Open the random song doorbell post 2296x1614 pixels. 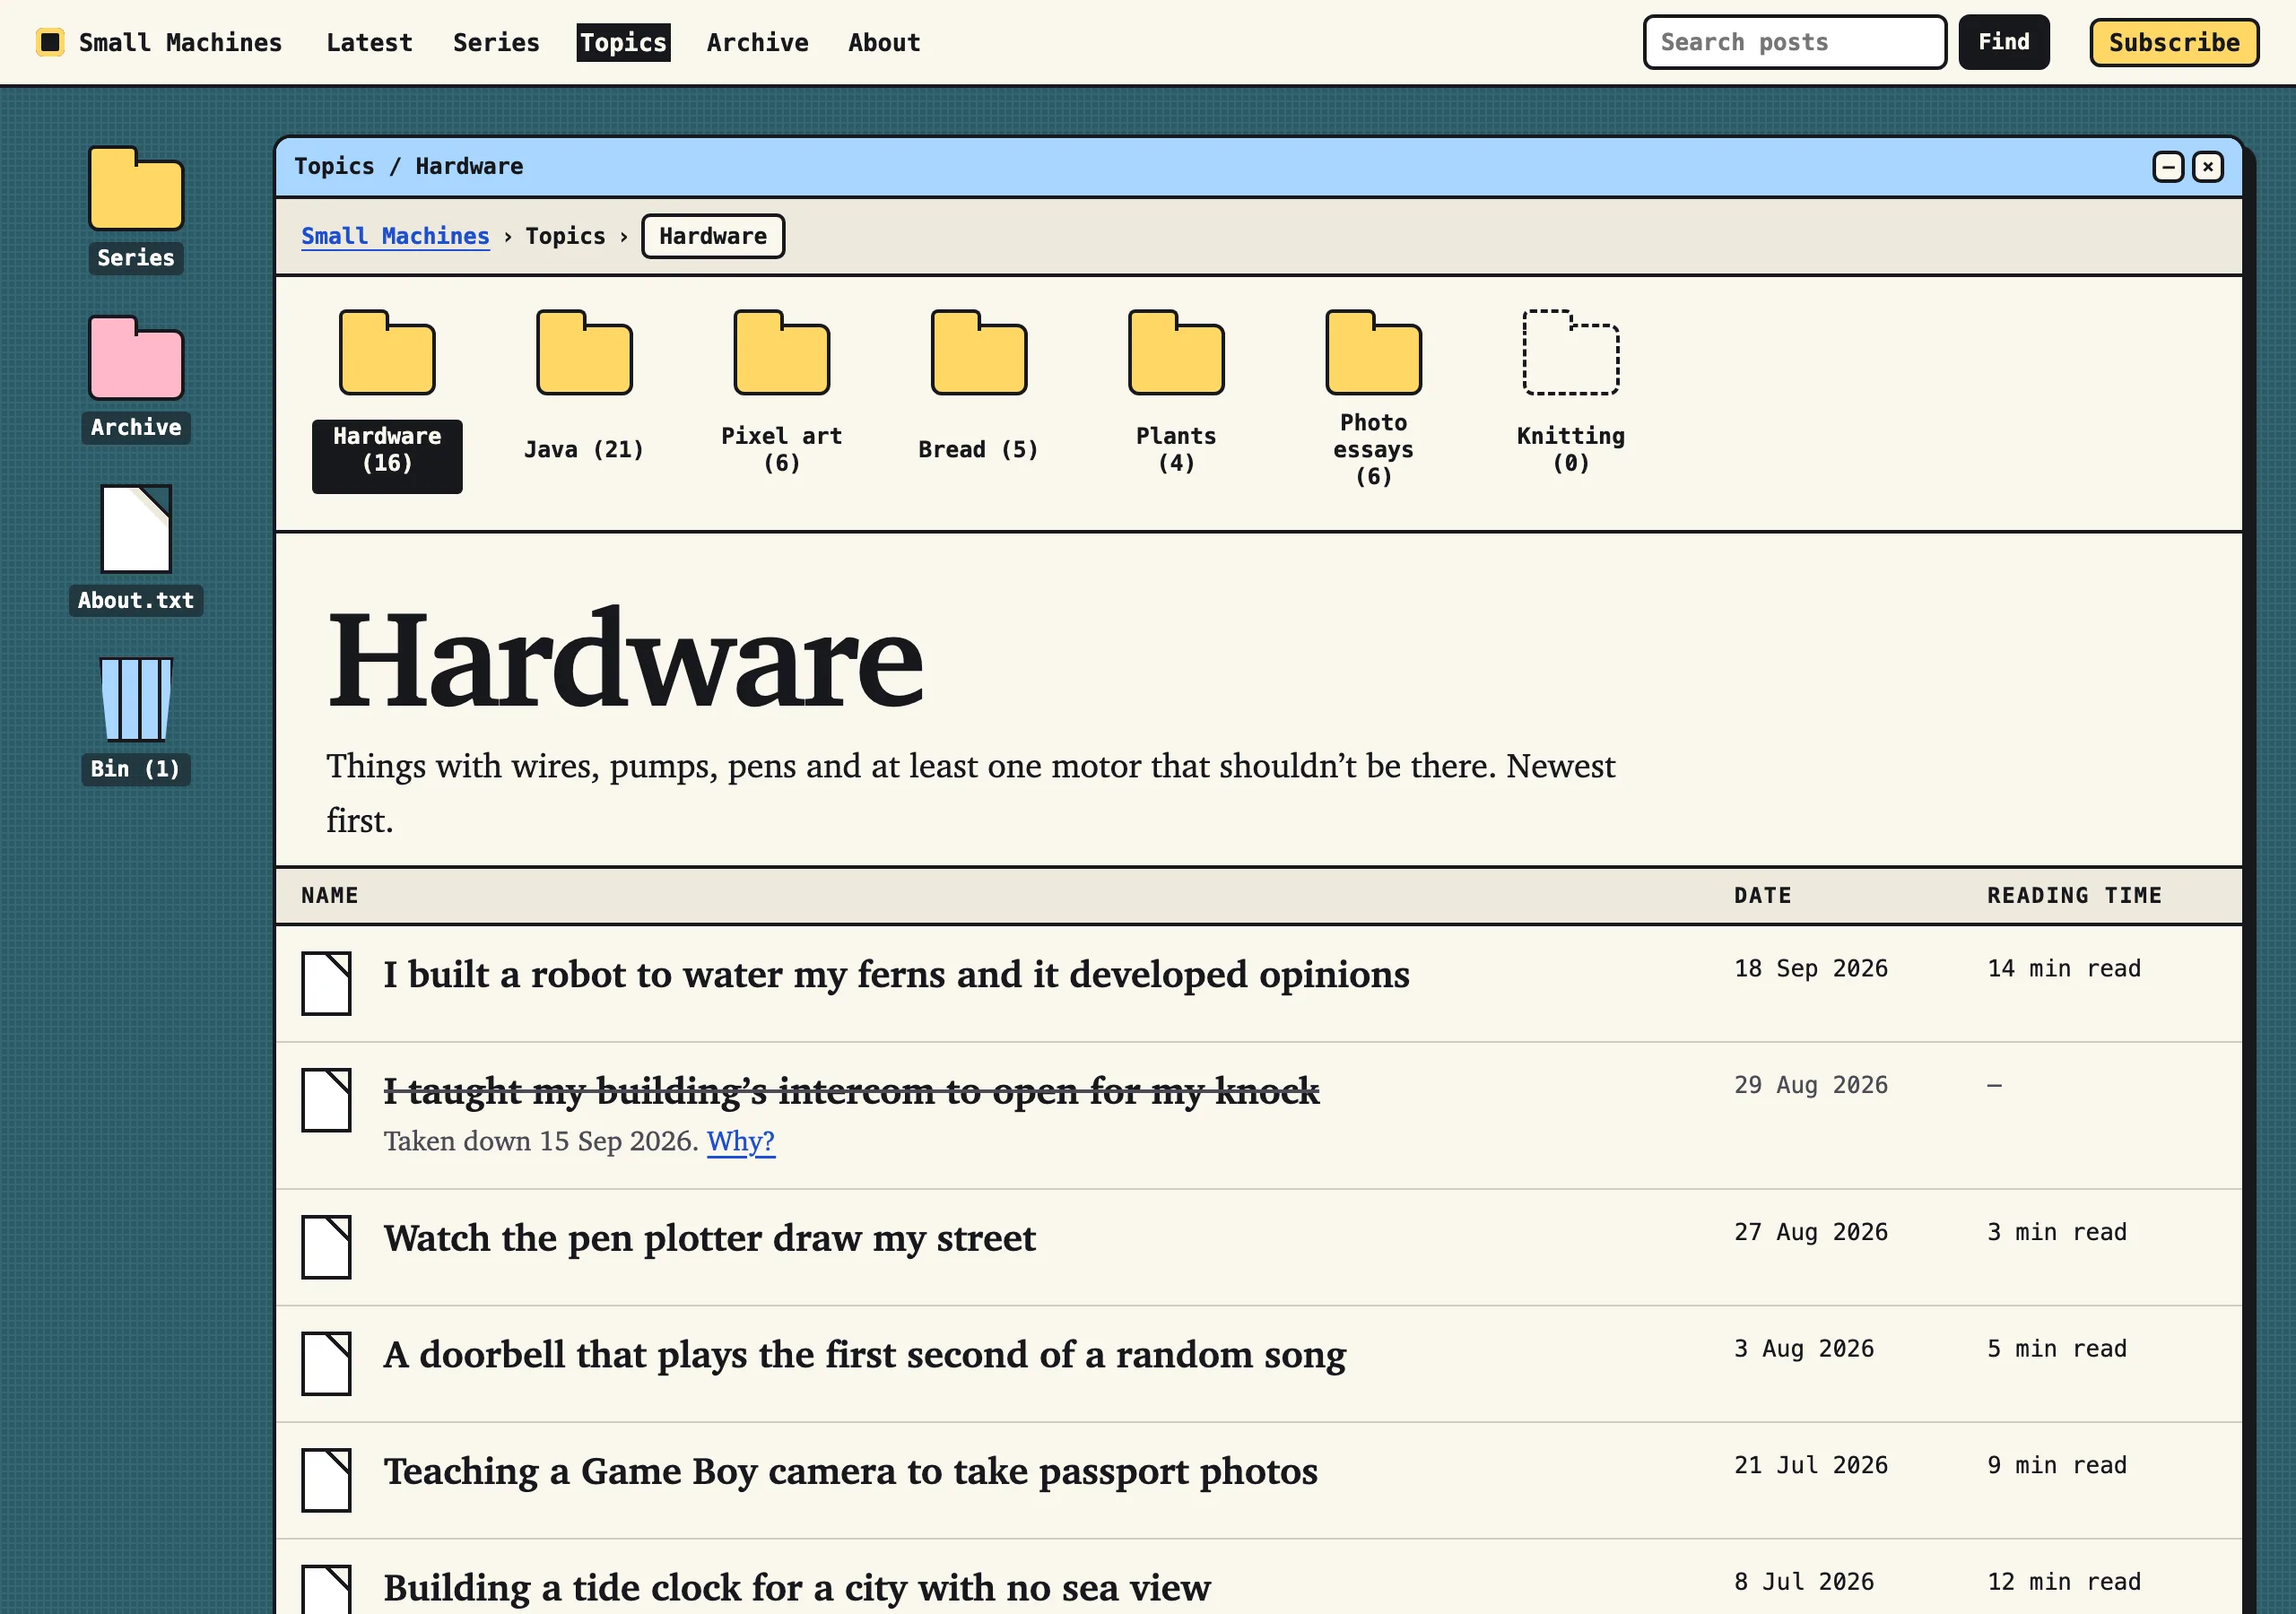[865, 1355]
